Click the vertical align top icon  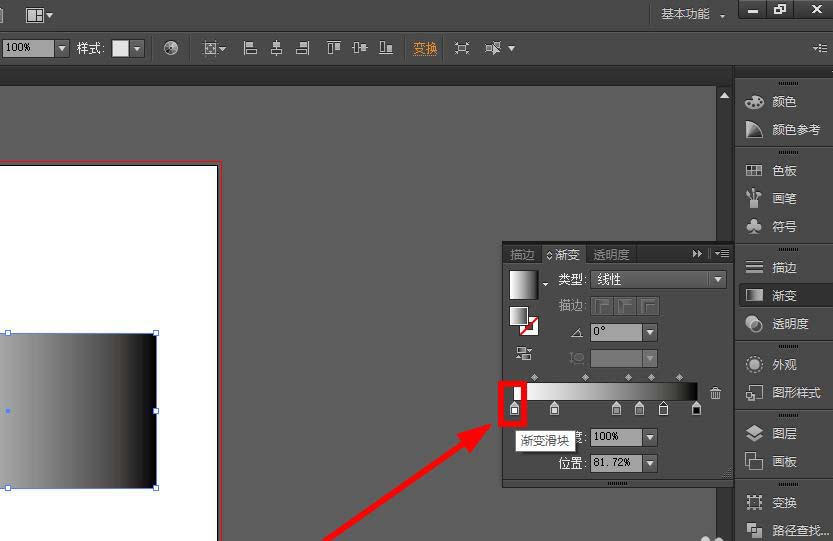pos(334,48)
